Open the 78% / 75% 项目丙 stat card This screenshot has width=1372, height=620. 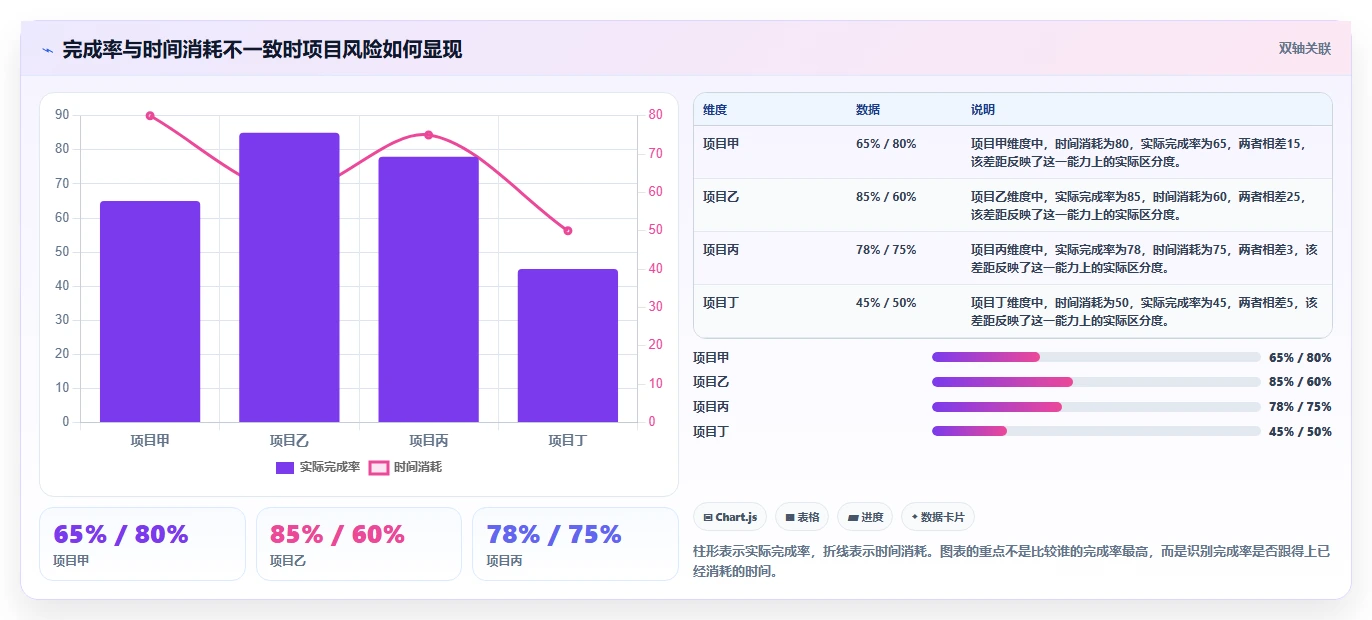[575, 544]
